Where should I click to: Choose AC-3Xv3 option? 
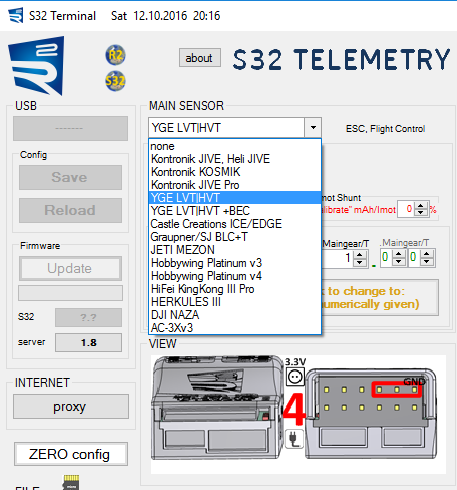coord(235,328)
